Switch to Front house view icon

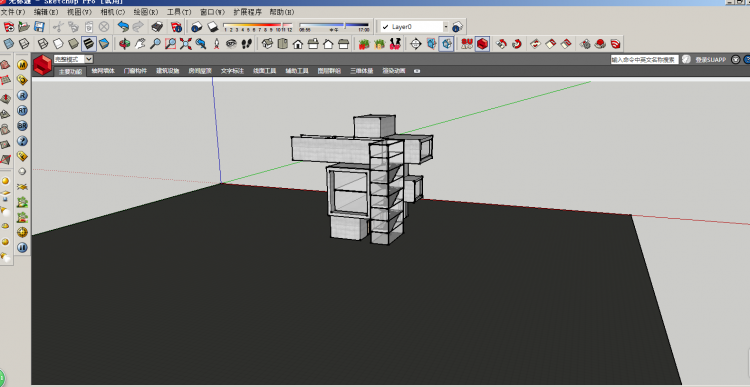click(298, 44)
